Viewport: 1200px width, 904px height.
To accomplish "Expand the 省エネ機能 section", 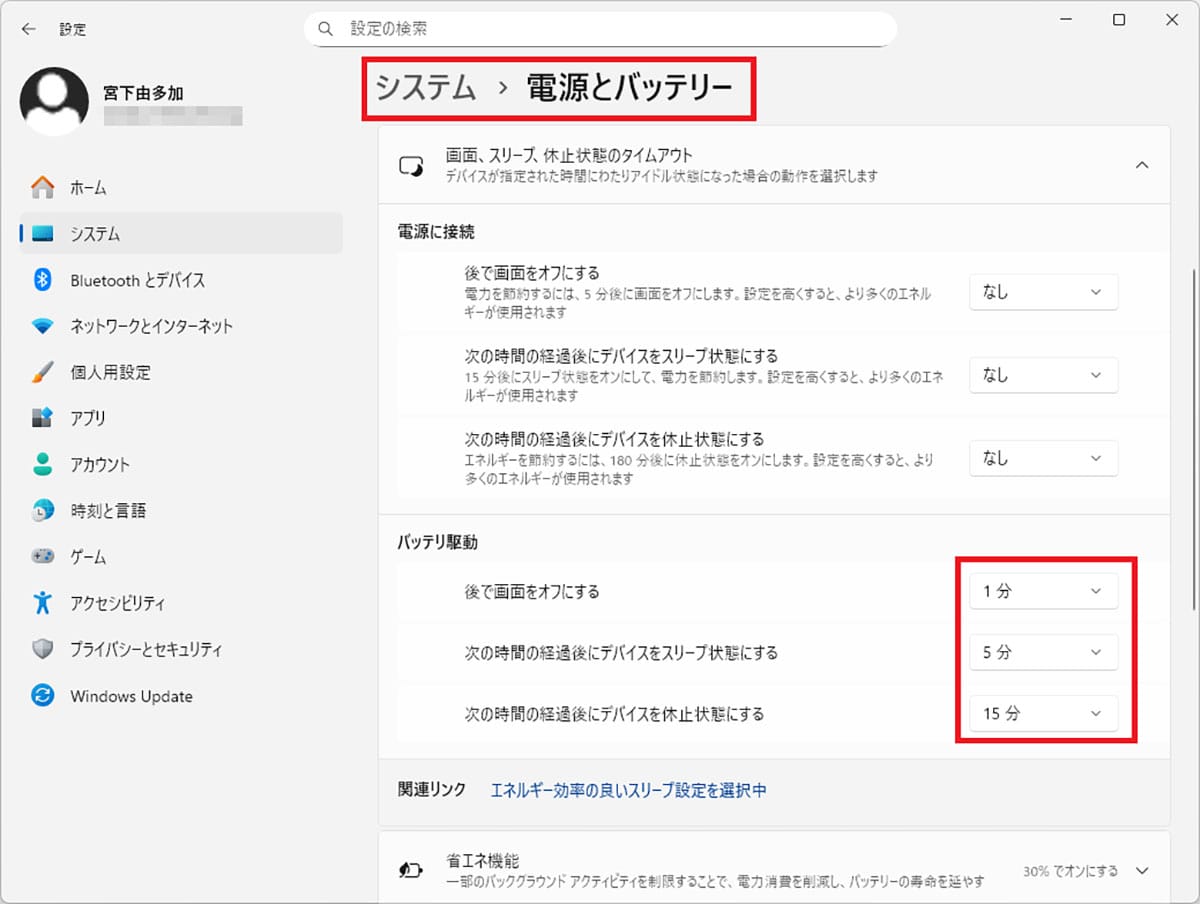I will 1141,870.
